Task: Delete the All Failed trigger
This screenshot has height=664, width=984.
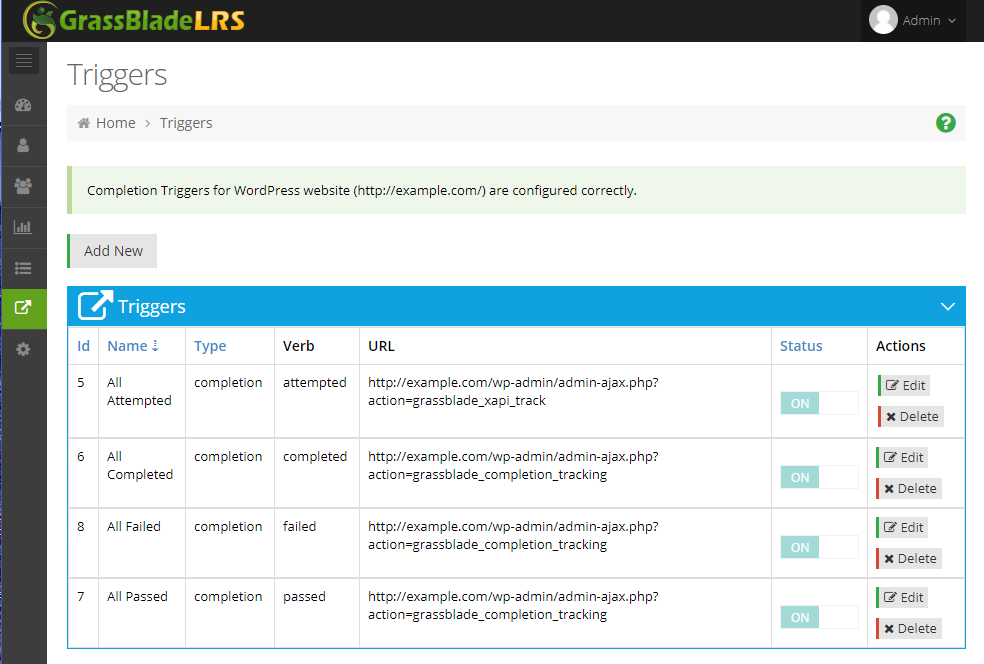Action: coord(909,559)
